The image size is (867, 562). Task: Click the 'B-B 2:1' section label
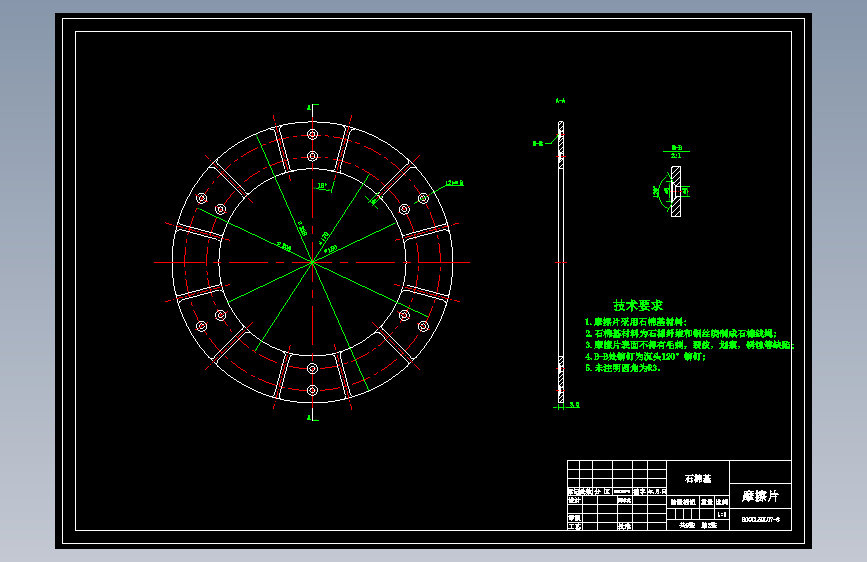tap(676, 152)
